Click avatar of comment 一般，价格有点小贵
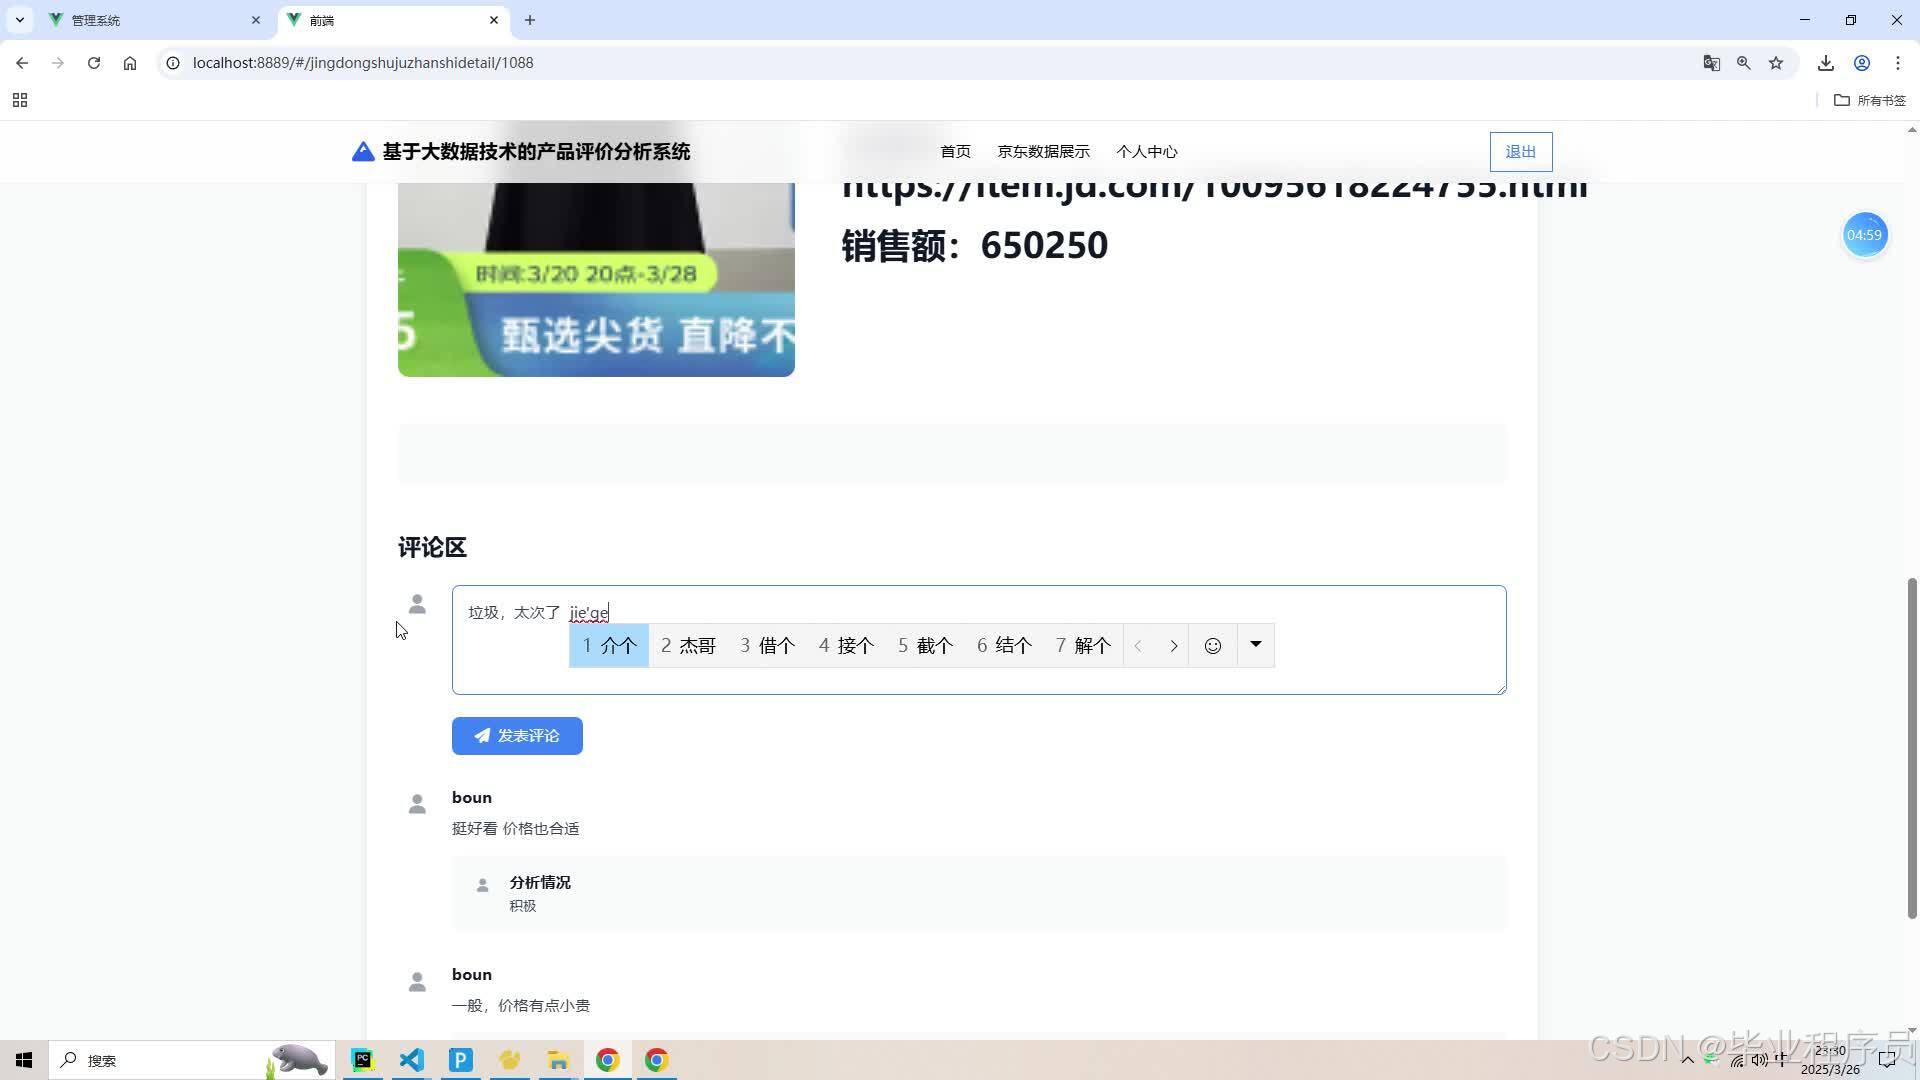The width and height of the screenshot is (1920, 1080). [x=417, y=981]
